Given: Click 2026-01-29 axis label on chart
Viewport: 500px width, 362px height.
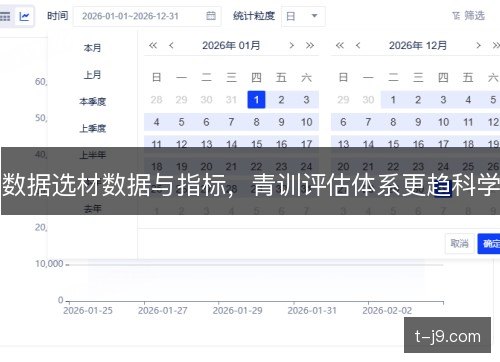Looking at the screenshot, I should pyautogui.click(x=237, y=311).
